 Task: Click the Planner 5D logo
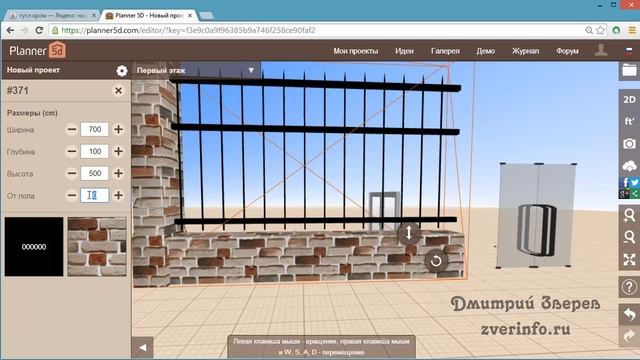pos(37,51)
